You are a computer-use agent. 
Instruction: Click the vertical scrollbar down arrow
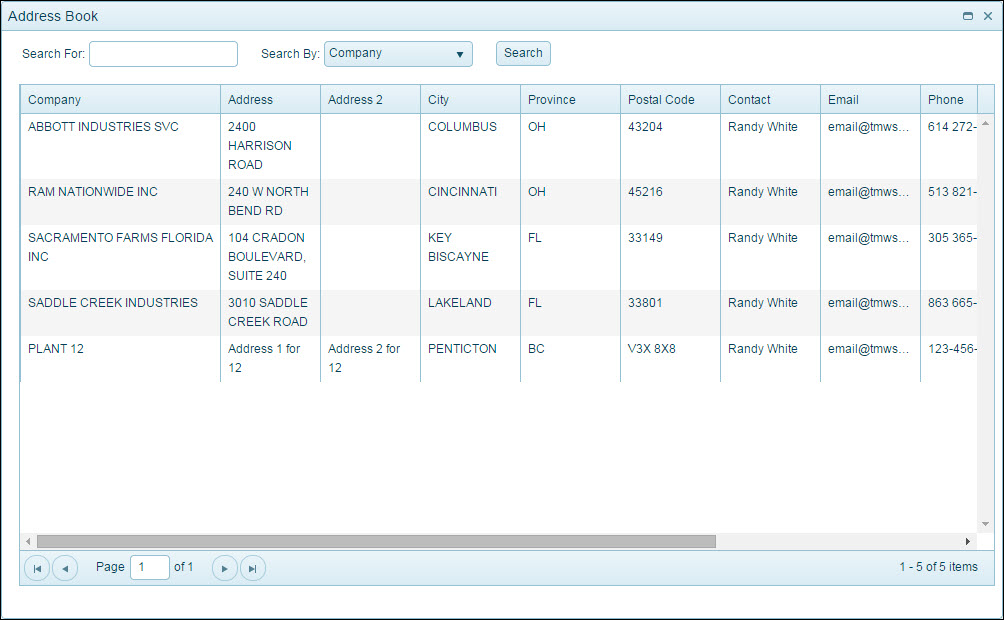[985, 524]
